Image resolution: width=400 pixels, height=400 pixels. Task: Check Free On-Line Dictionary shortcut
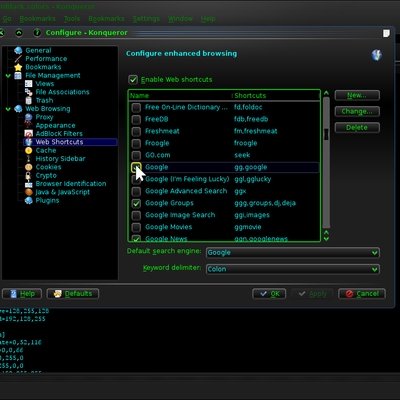point(136,107)
